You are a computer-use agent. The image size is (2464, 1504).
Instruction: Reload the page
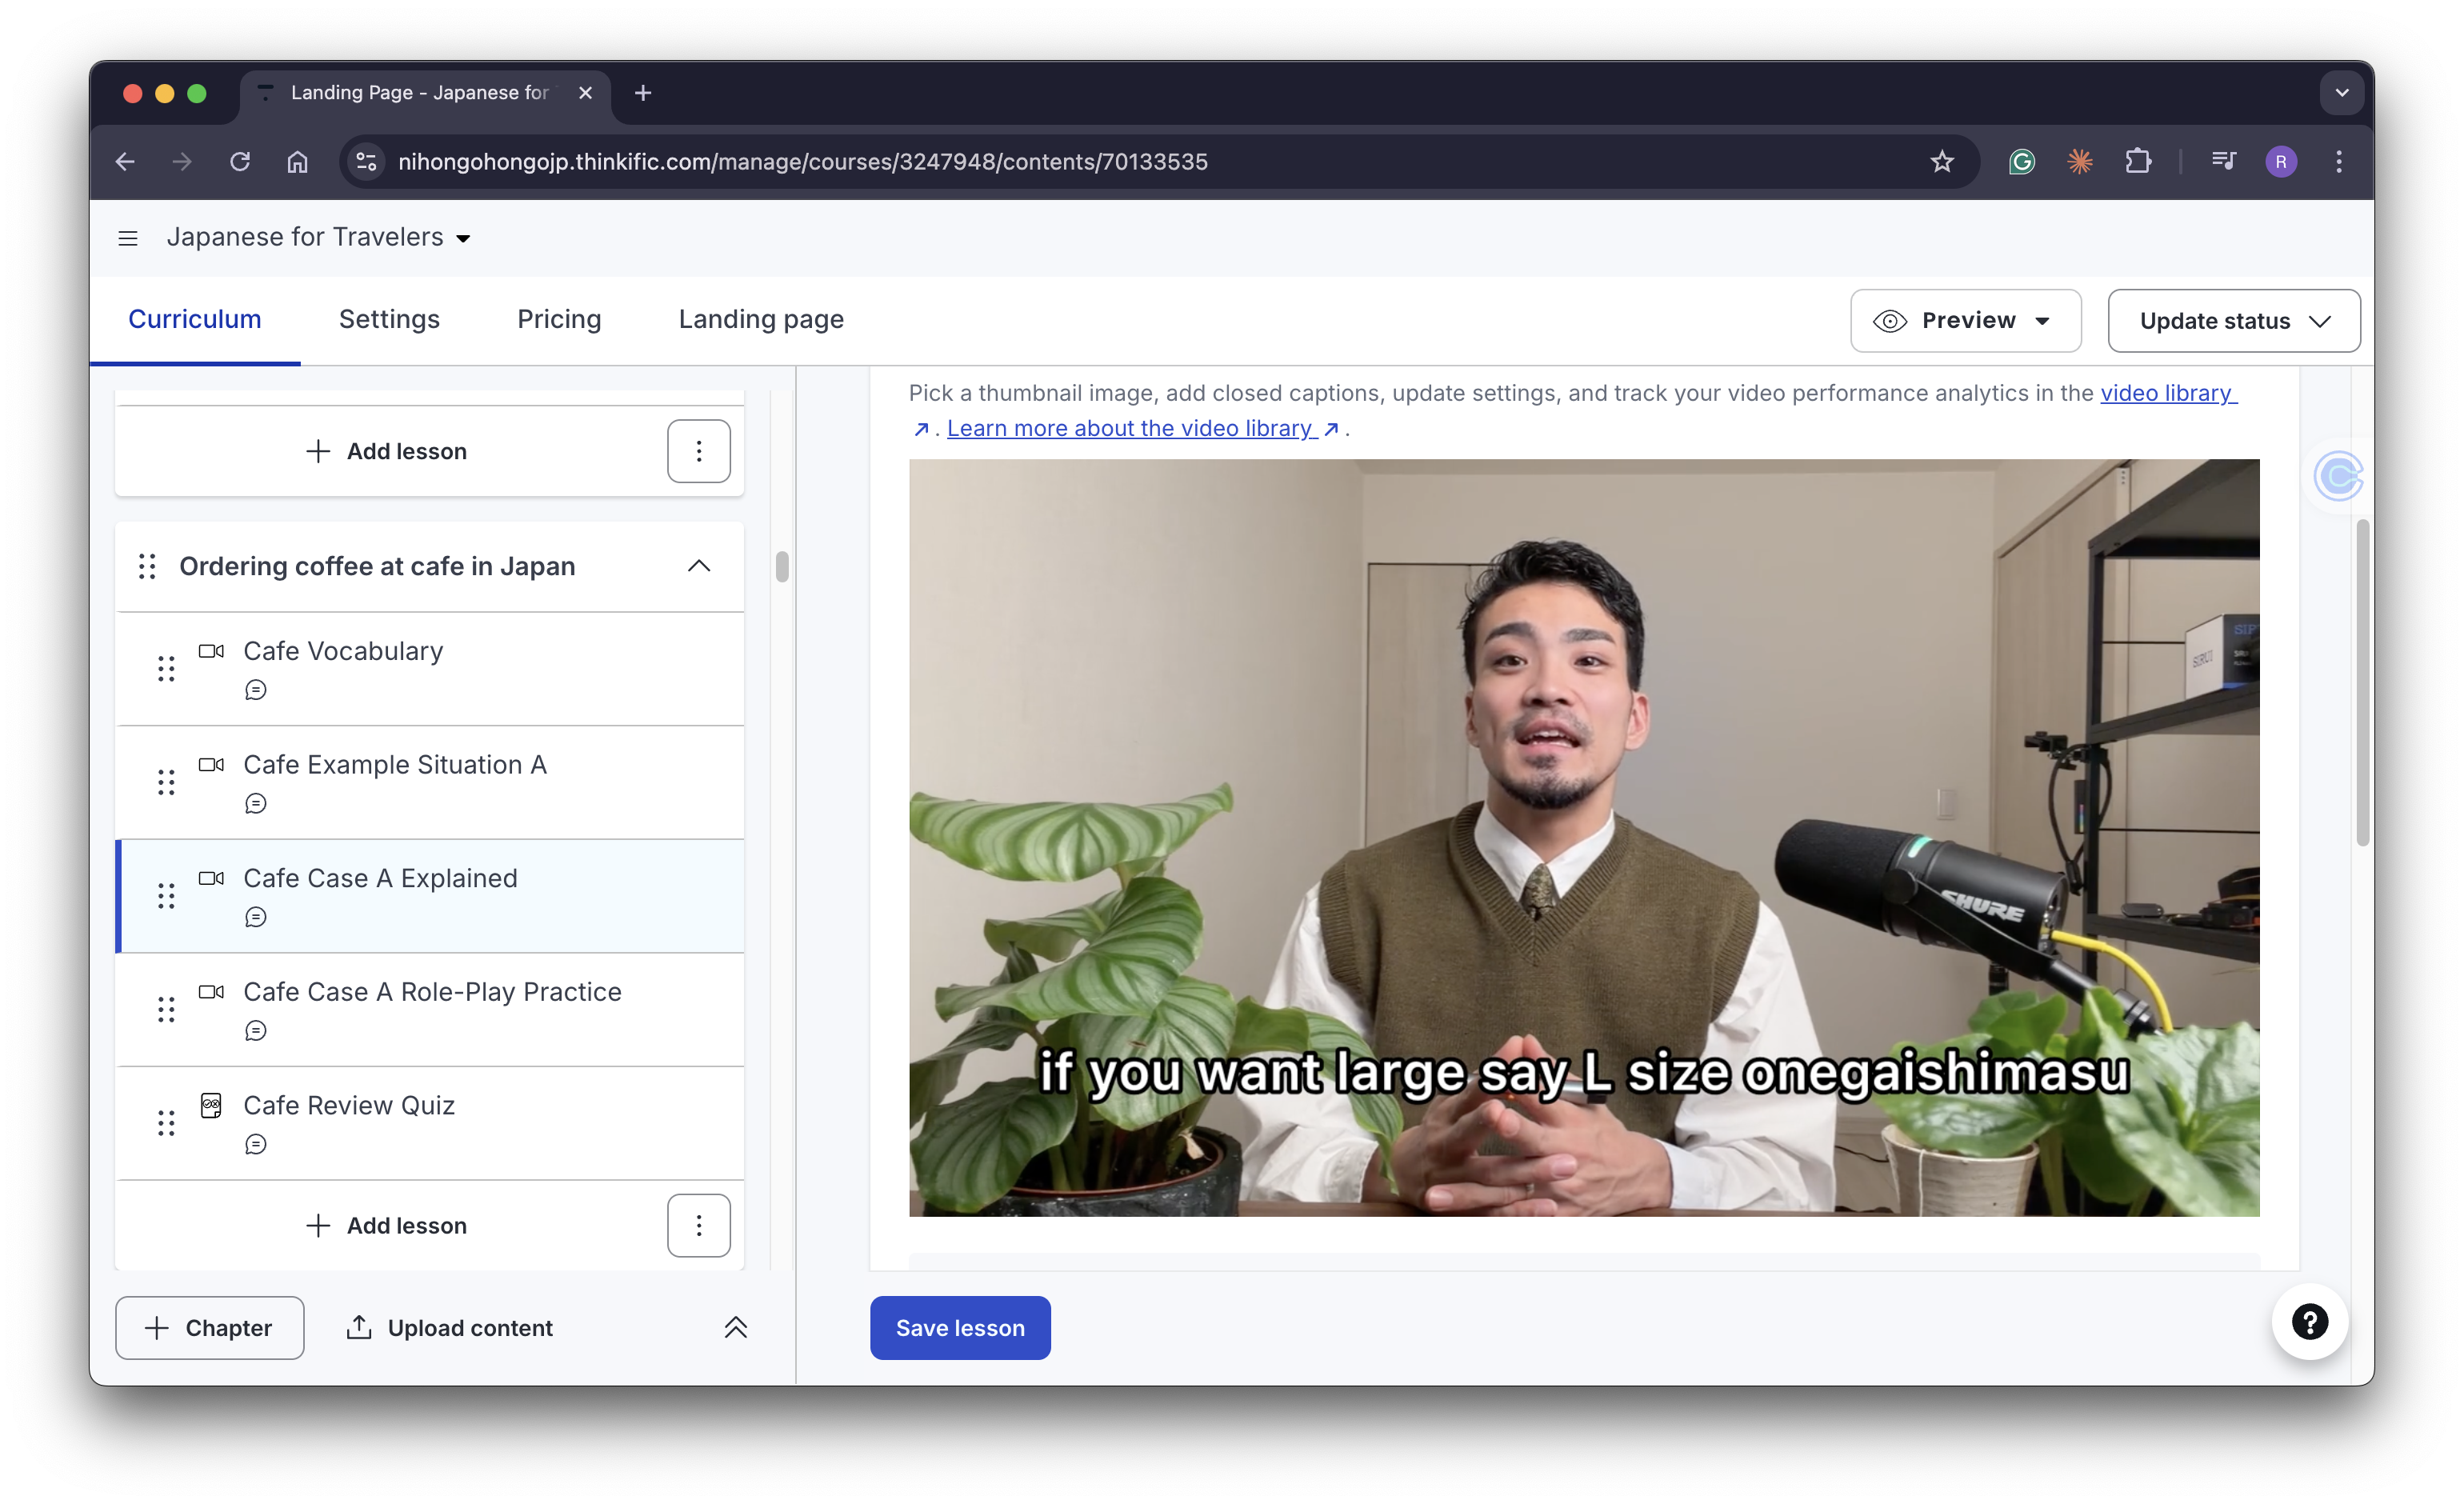[x=240, y=161]
